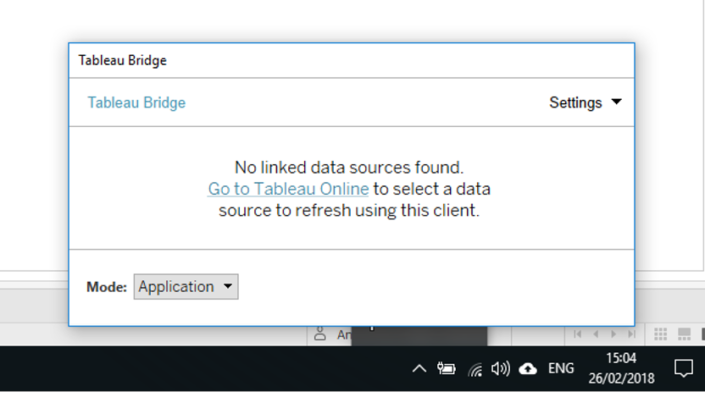Click the Tableau Bridge heading link
The width and height of the screenshot is (705, 408).
tap(136, 103)
